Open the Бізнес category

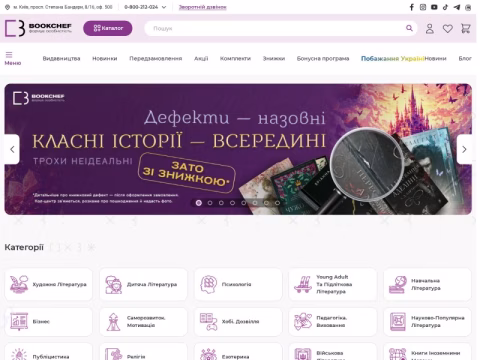[x=48, y=322]
